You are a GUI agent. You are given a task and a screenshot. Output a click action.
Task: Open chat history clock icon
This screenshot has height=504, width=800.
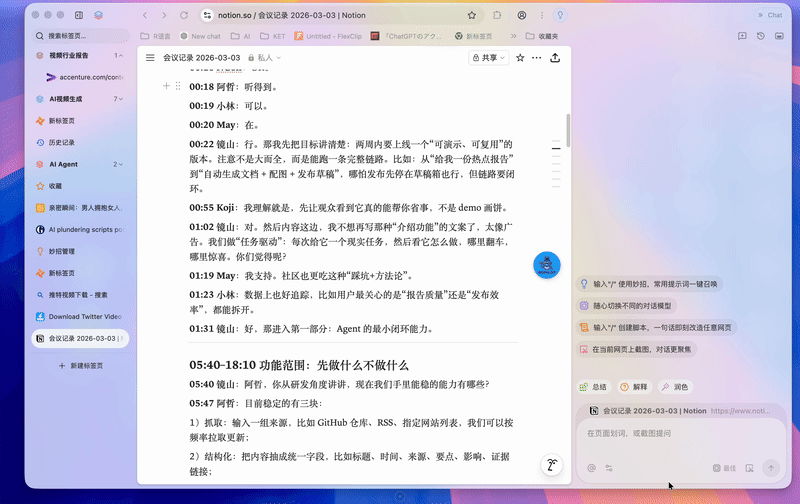click(x=761, y=36)
